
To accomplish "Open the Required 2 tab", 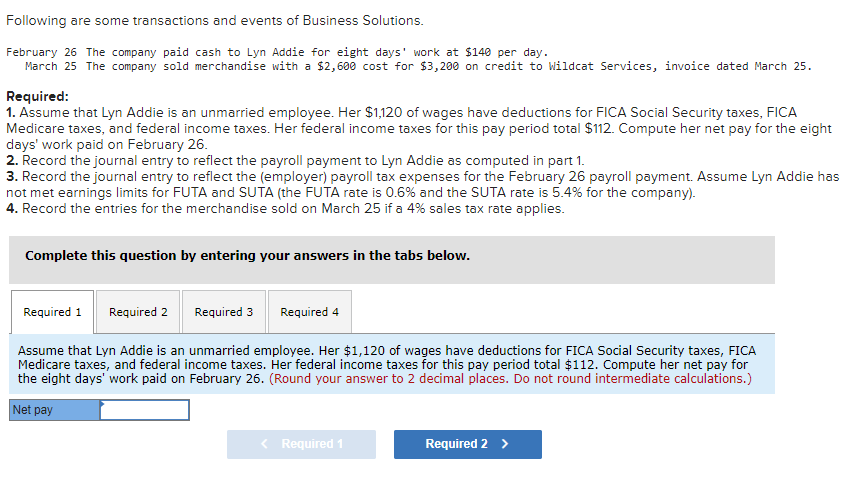I will [x=138, y=312].
